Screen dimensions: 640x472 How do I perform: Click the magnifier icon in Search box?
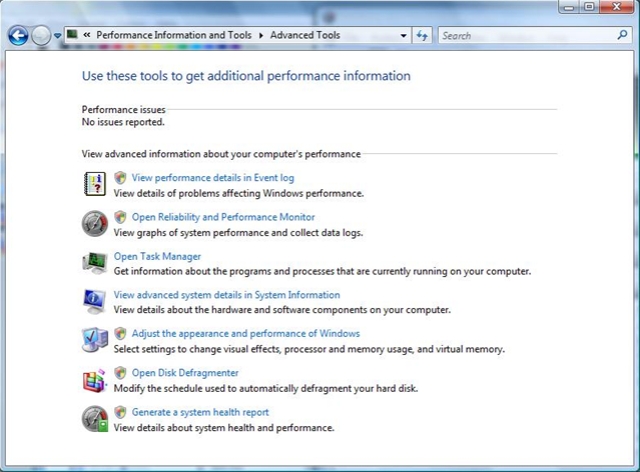622,35
